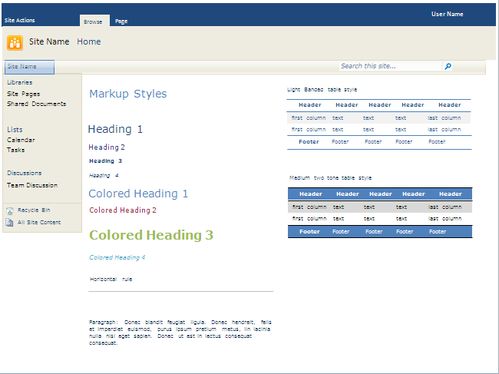Click the Markup Styles title
499x374 pixels.
pos(128,94)
